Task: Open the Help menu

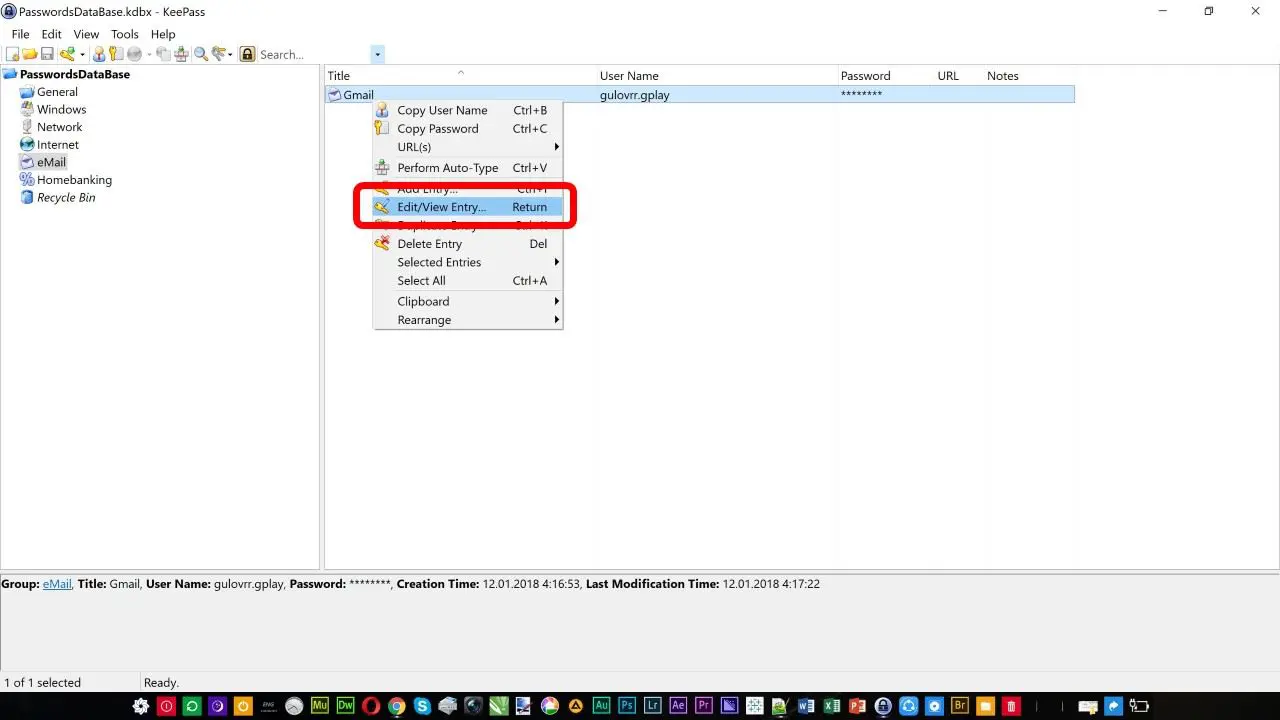Action: click(163, 34)
